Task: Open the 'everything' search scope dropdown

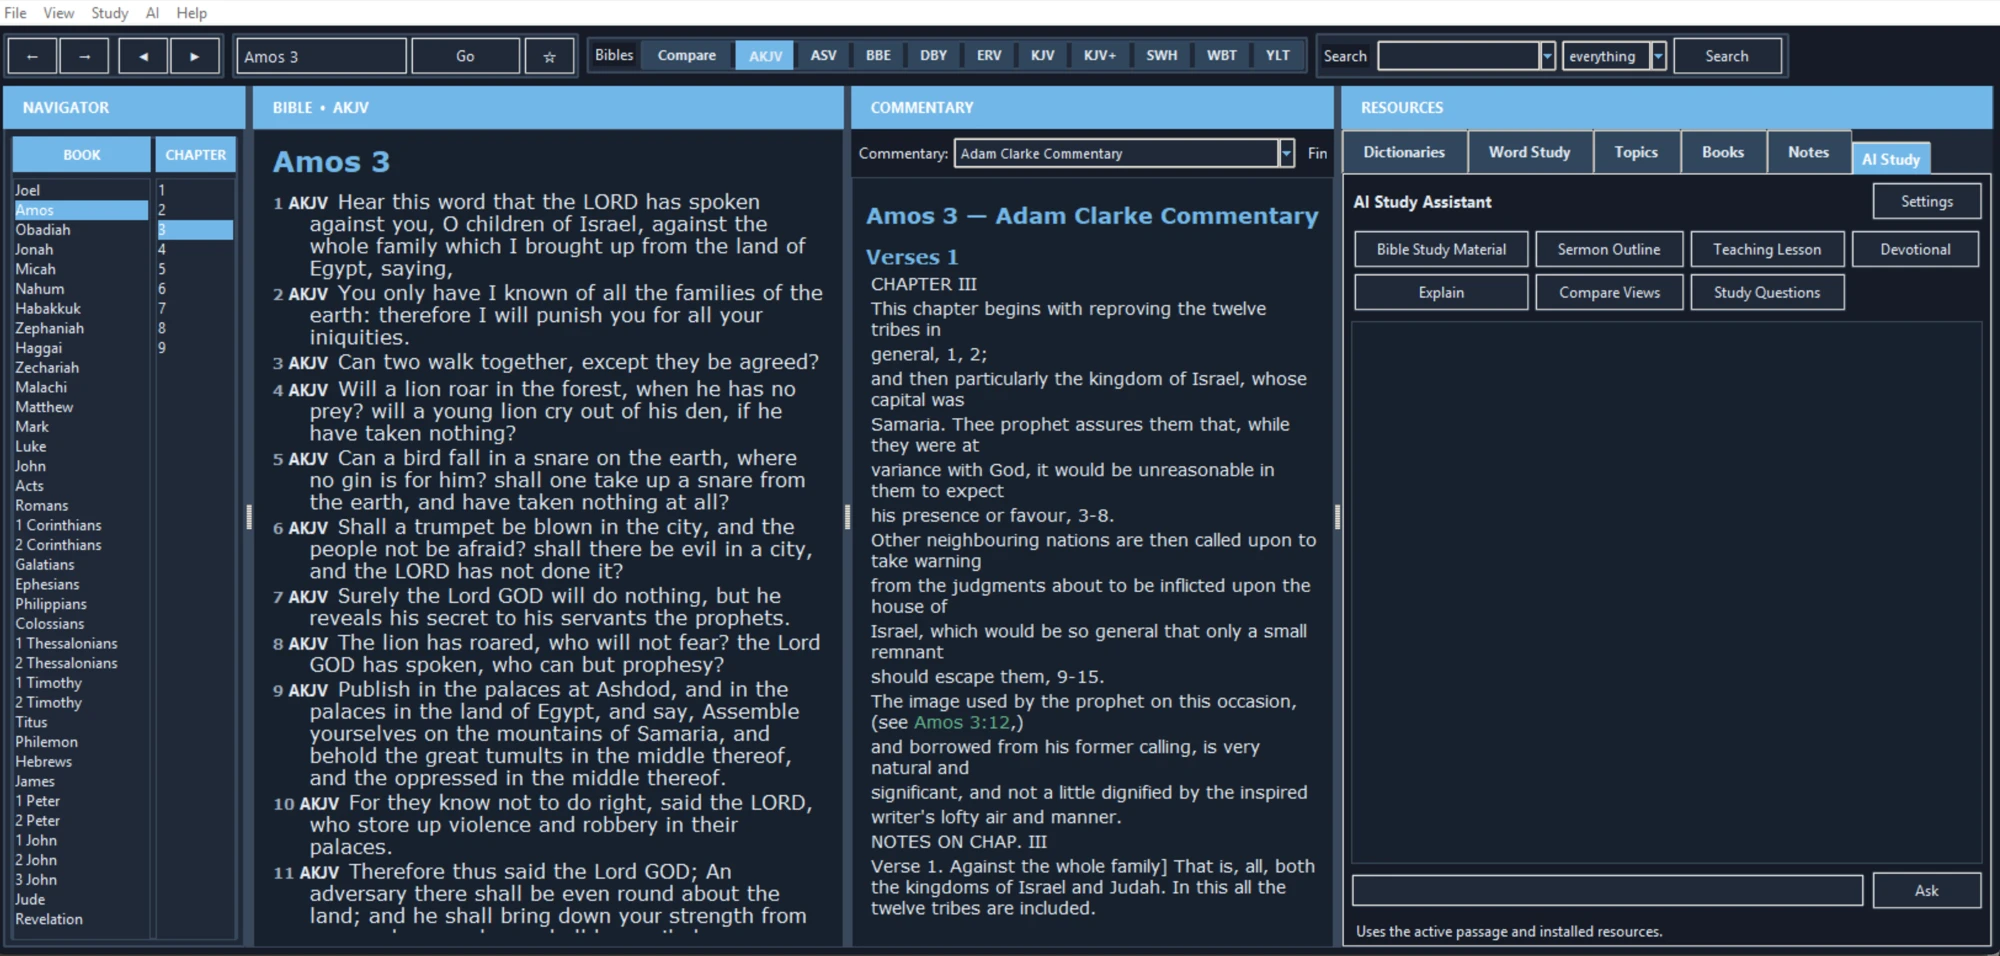Action: (x=1658, y=56)
